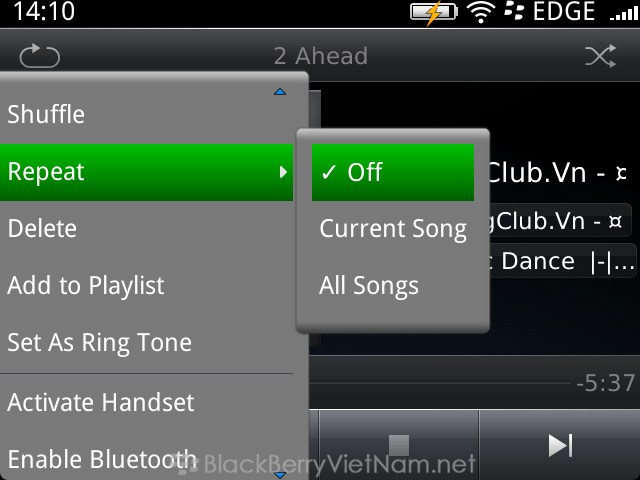640x480 pixels.
Task: Expand Repeat submenu arrow
Action: [283, 172]
